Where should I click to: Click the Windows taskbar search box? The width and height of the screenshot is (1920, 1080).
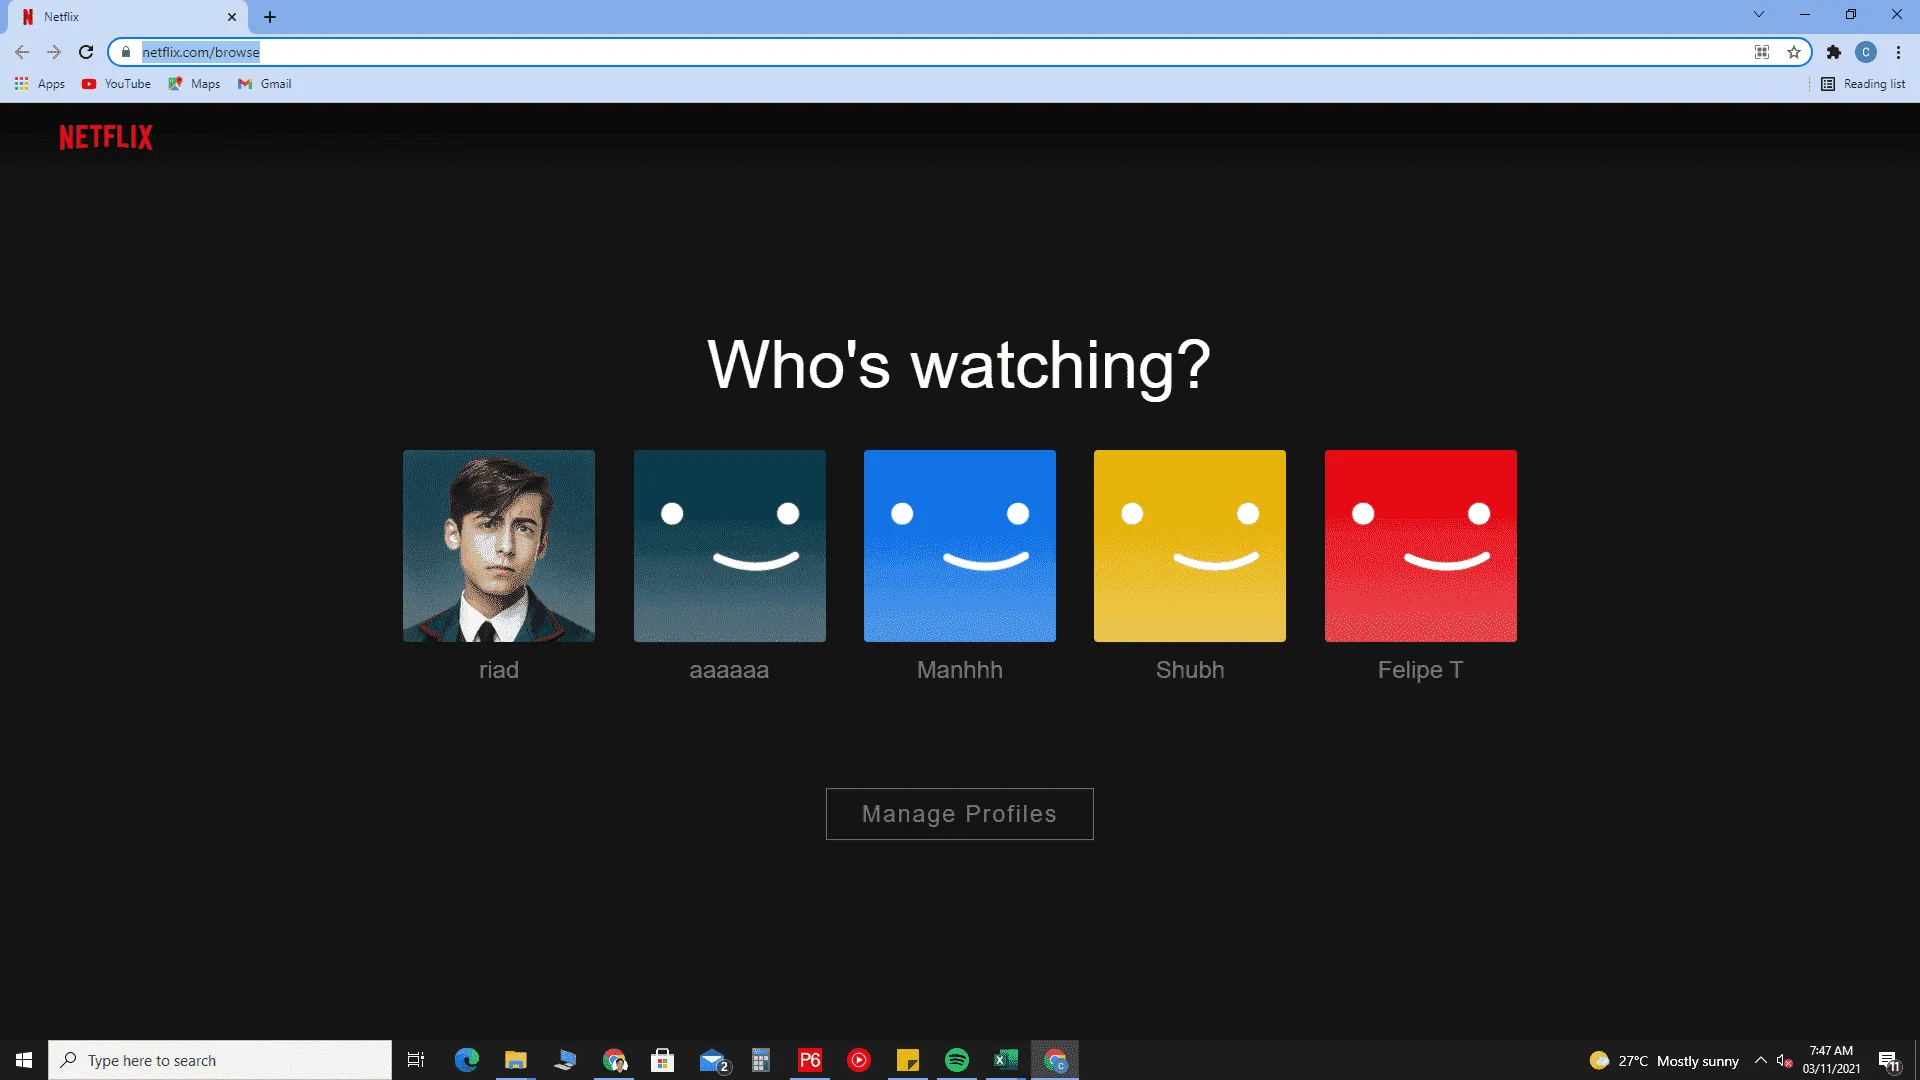point(220,1060)
